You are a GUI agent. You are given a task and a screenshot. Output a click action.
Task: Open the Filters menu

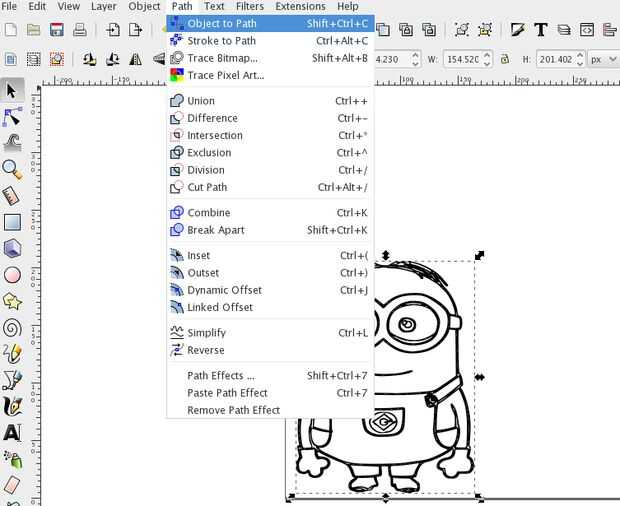250,6
